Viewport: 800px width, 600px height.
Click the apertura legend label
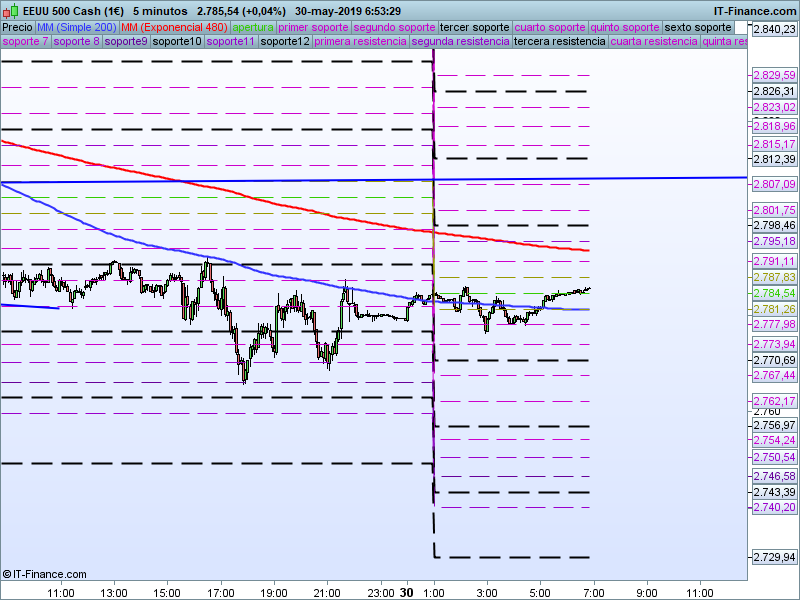(x=253, y=27)
